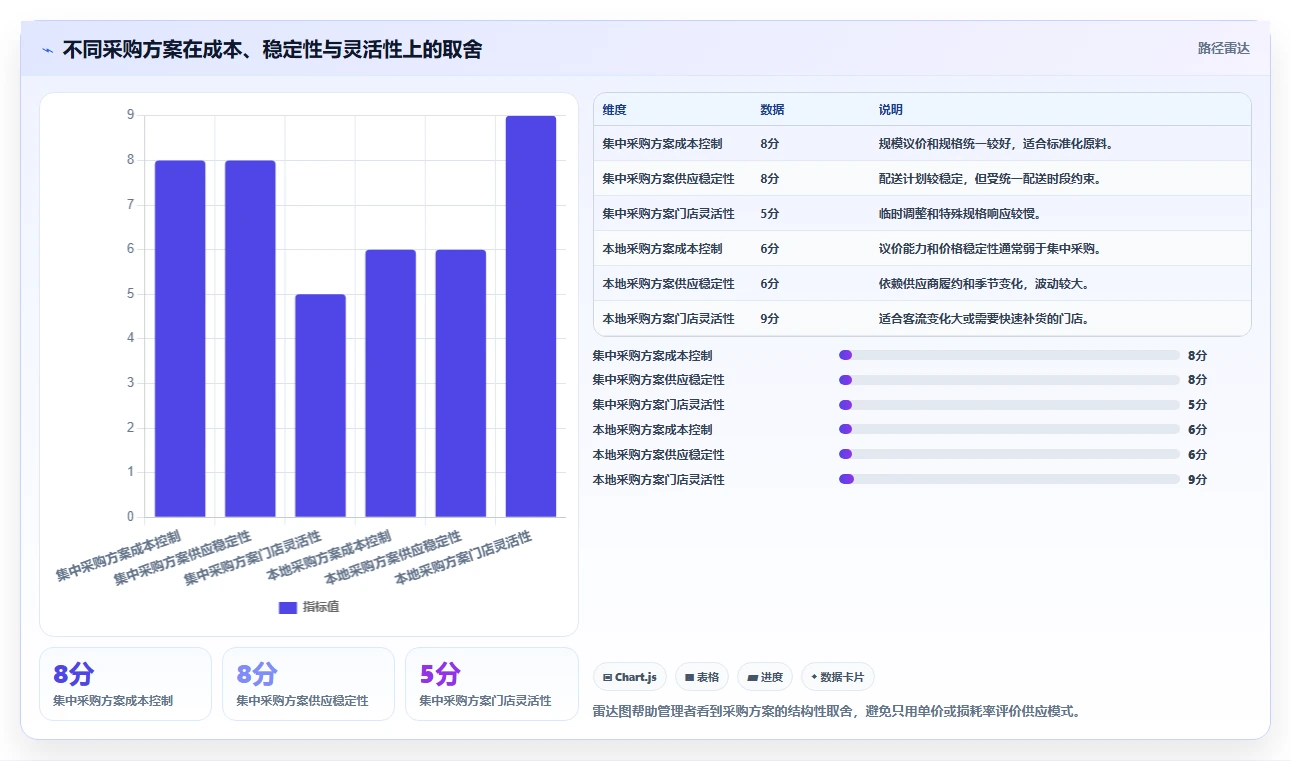Screen dimensions: 1291x761
Task: Select table row 本地采购方案成本控制
Action: point(922,249)
